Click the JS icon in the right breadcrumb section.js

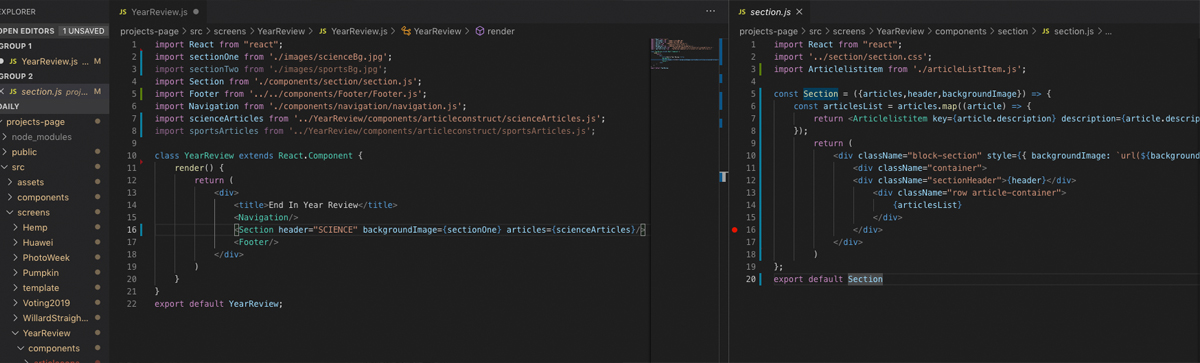(1046, 31)
